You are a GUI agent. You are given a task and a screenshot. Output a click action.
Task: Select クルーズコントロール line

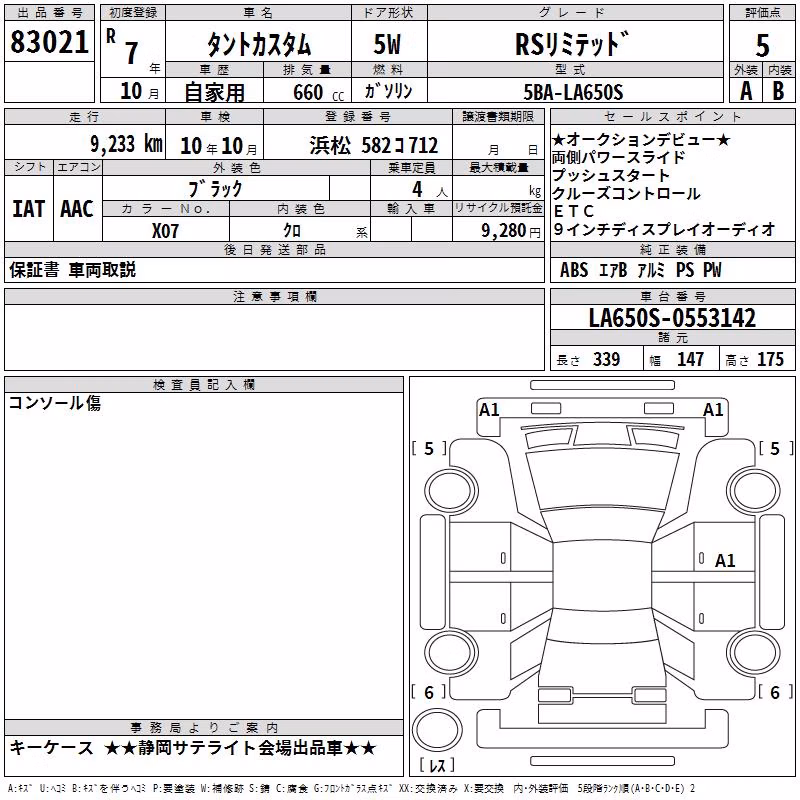click(626, 193)
